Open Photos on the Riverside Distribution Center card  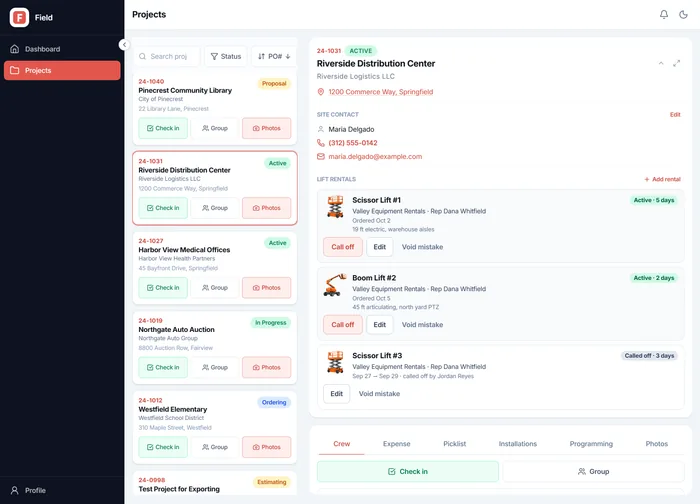click(x=267, y=208)
